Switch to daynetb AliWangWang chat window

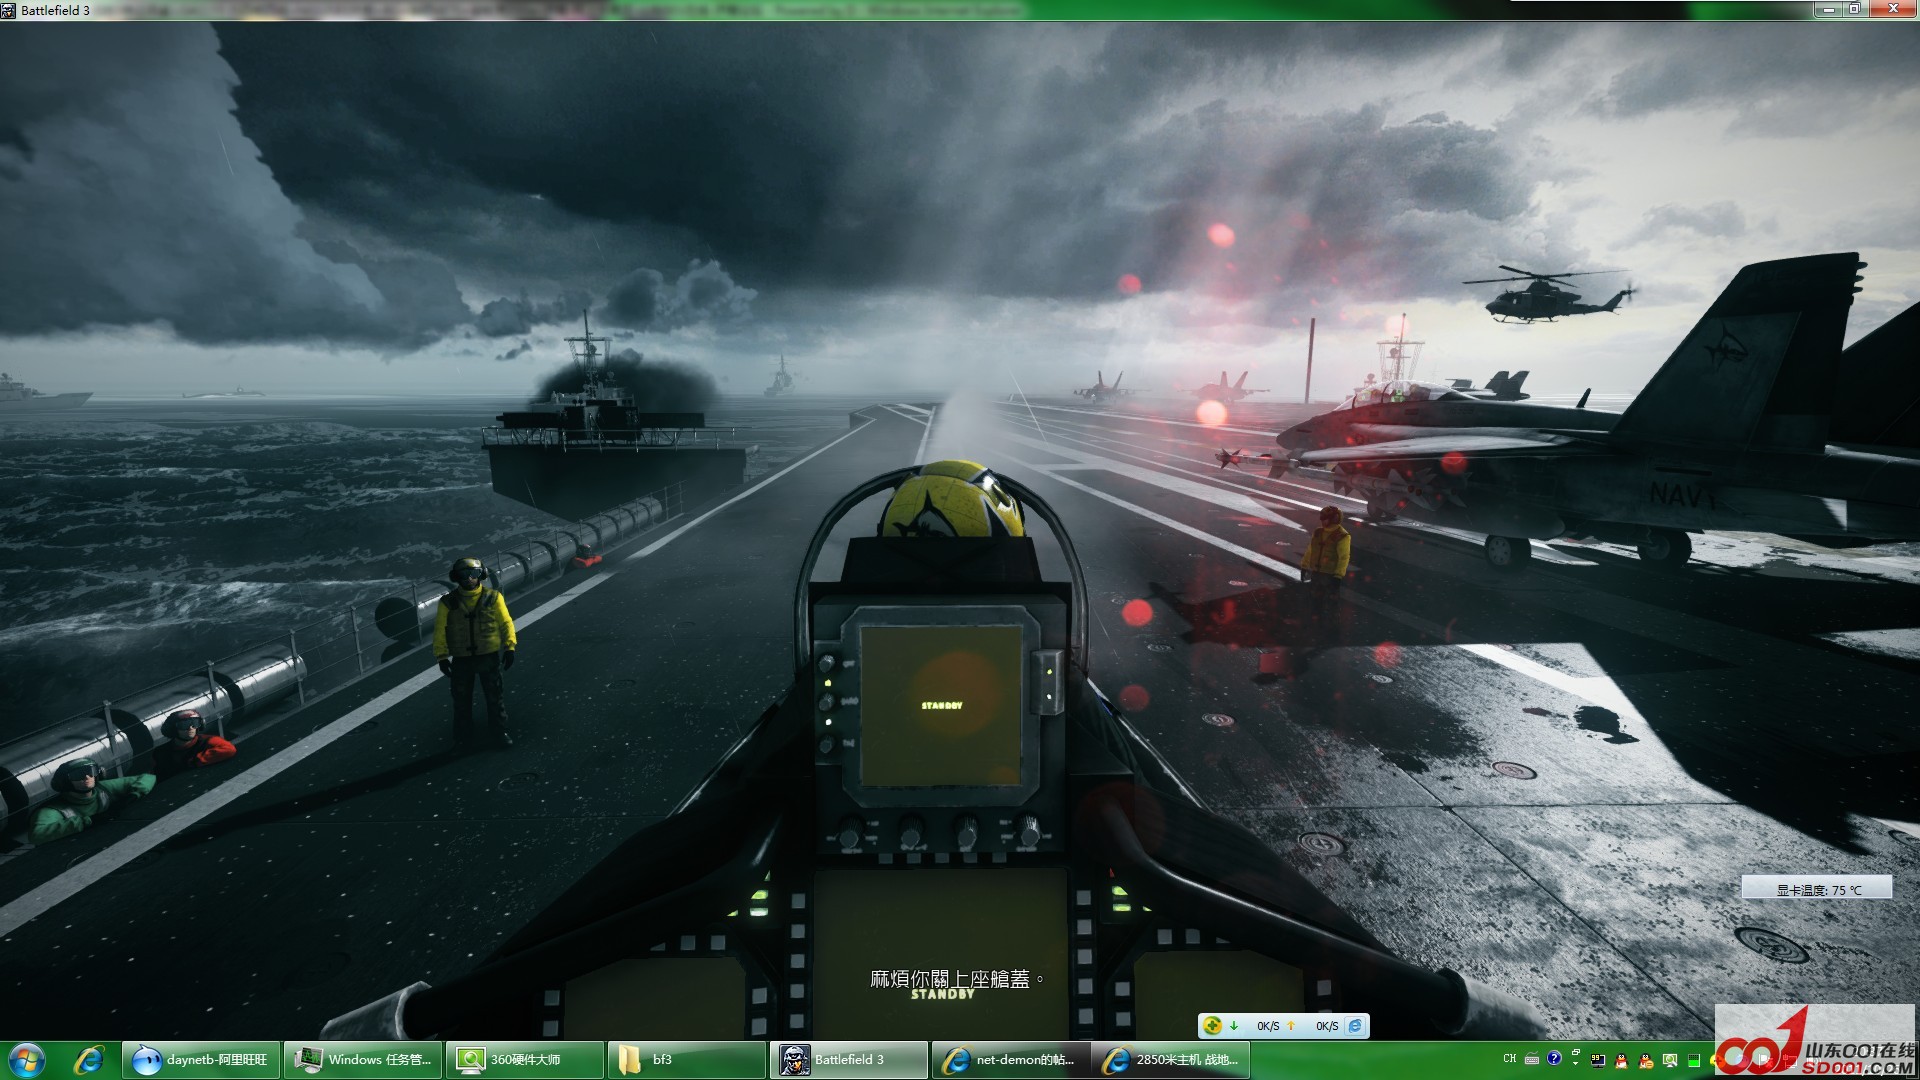click(201, 1059)
